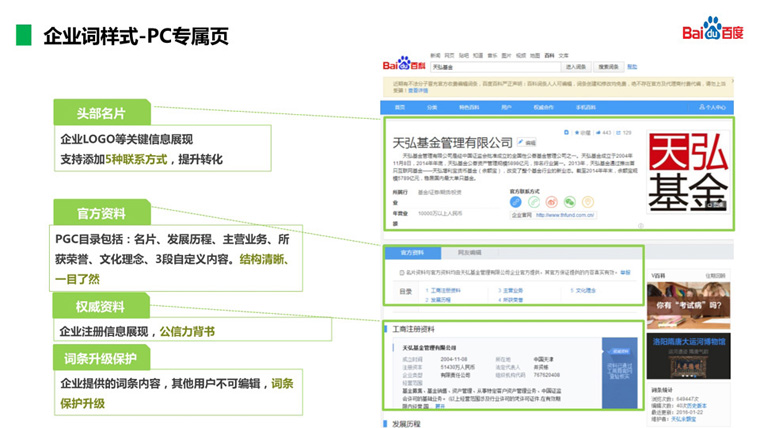Jump to catalog item 2 发展历程
The height and width of the screenshot is (428, 760).
438,300
